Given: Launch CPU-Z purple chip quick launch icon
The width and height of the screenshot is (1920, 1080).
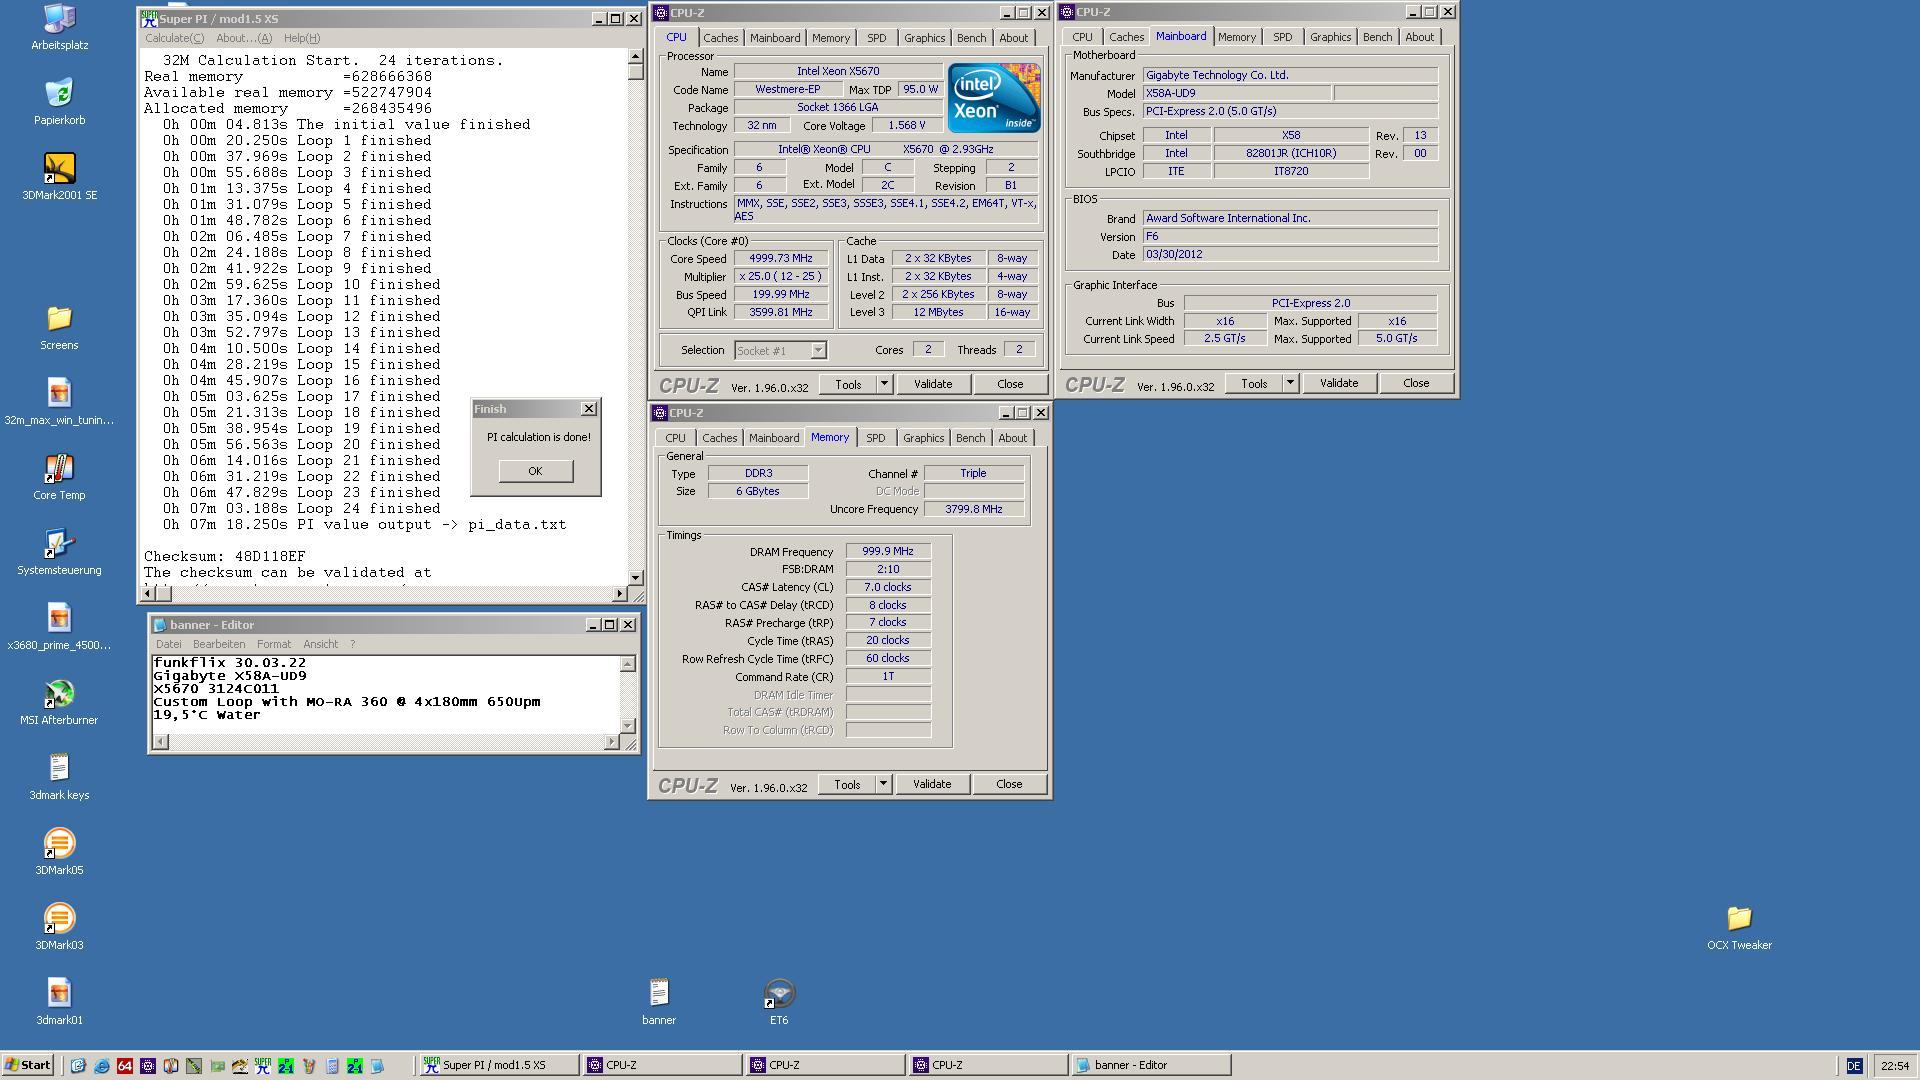Looking at the screenshot, I should (148, 1066).
